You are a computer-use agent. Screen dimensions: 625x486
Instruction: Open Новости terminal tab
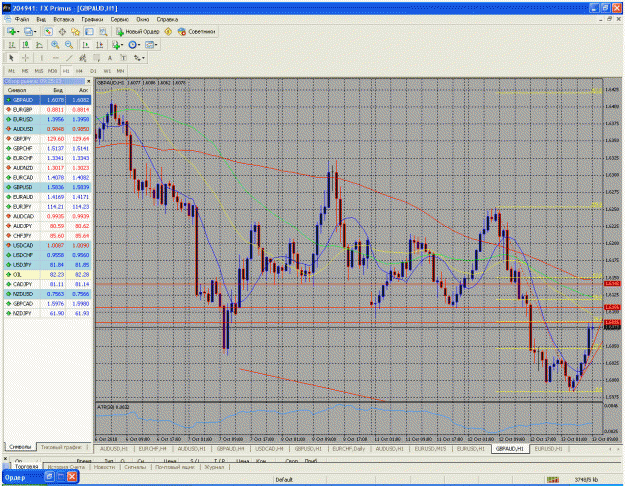click(x=104, y=467)
